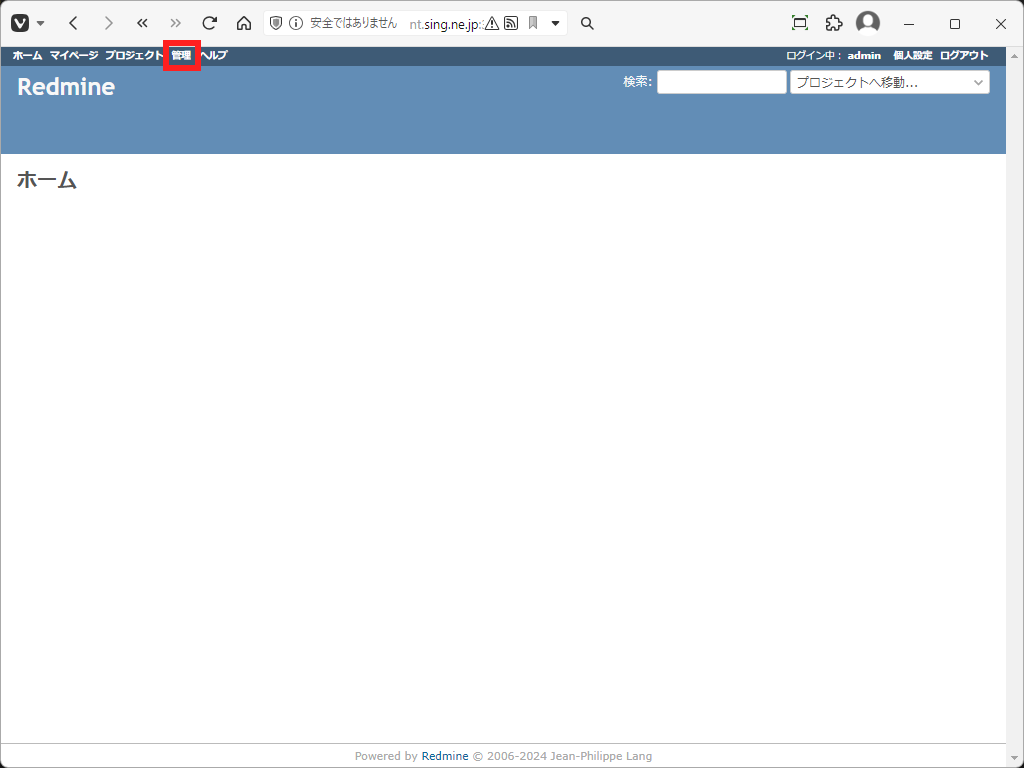Open the マイページ menu link
Viewport: 1024px width, 768px height.
pyautogui.click(x=74, y=56)
